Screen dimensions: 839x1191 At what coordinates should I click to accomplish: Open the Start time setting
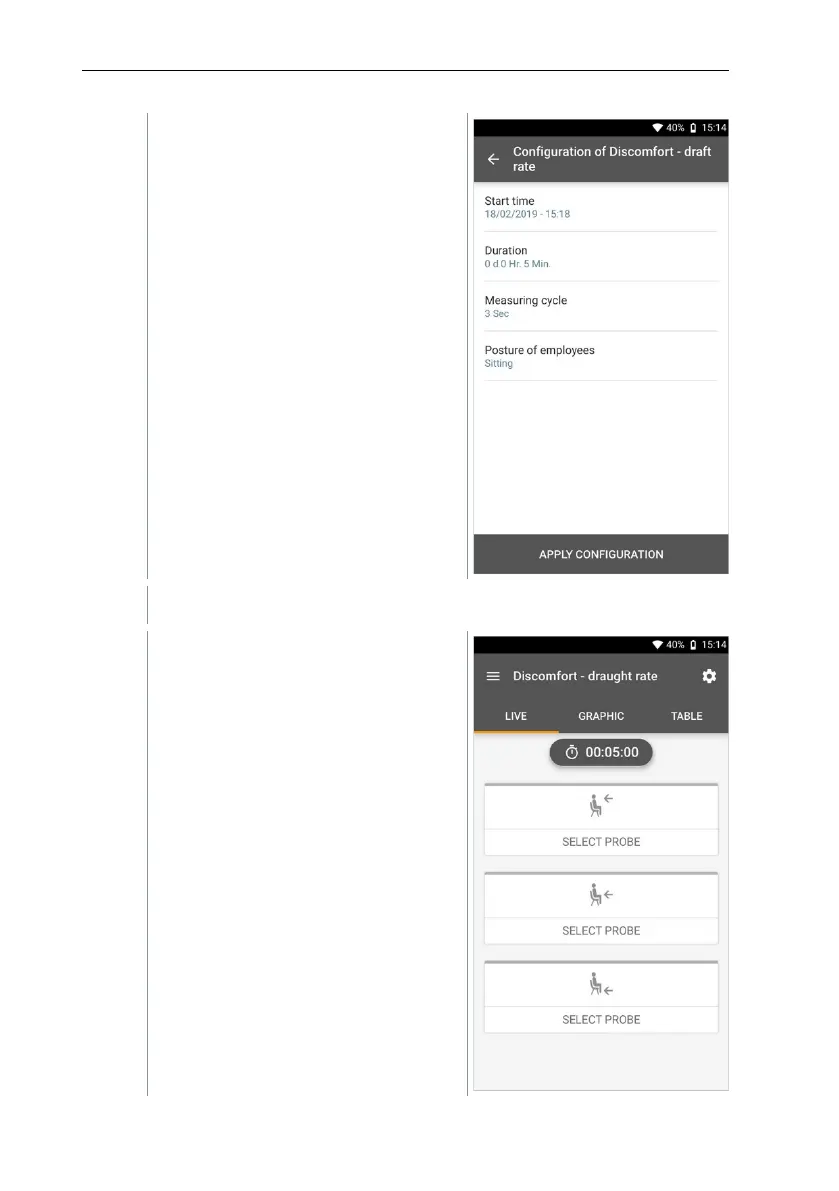click(x=601, y=207)
